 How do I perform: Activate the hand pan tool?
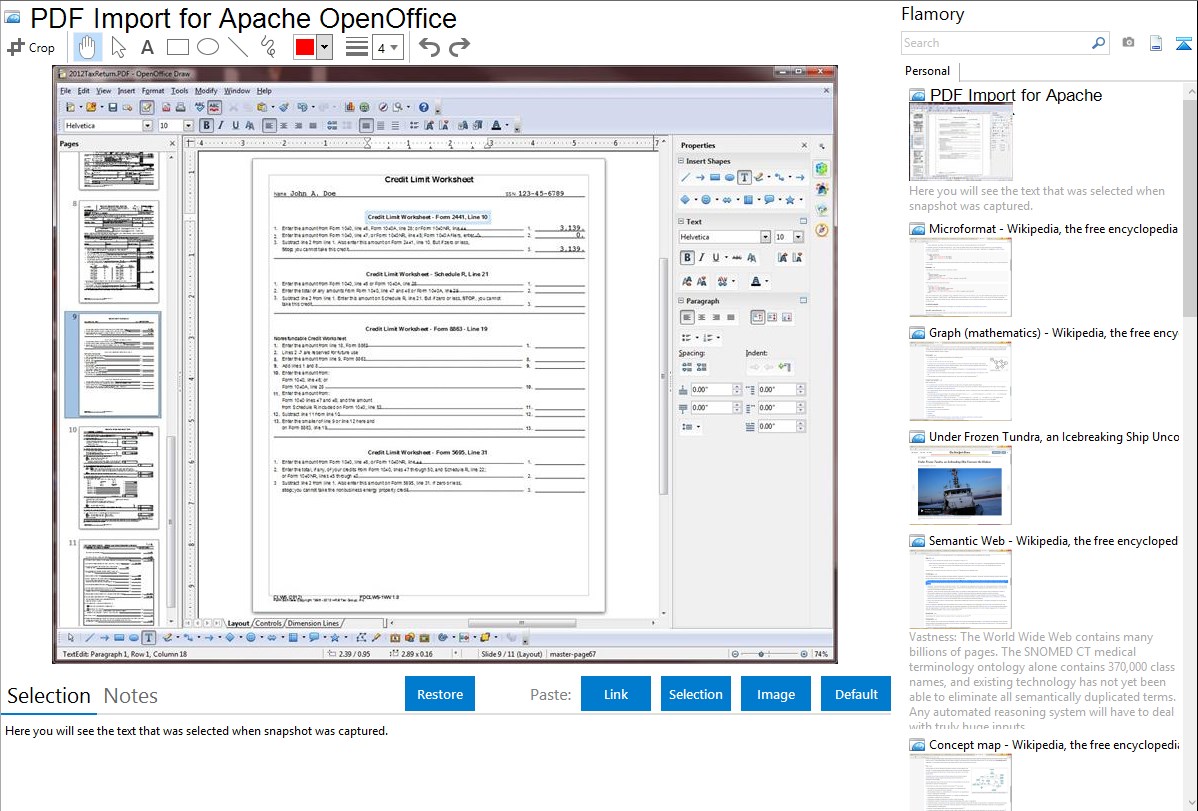pyautogui.click(x=87, y=47)
